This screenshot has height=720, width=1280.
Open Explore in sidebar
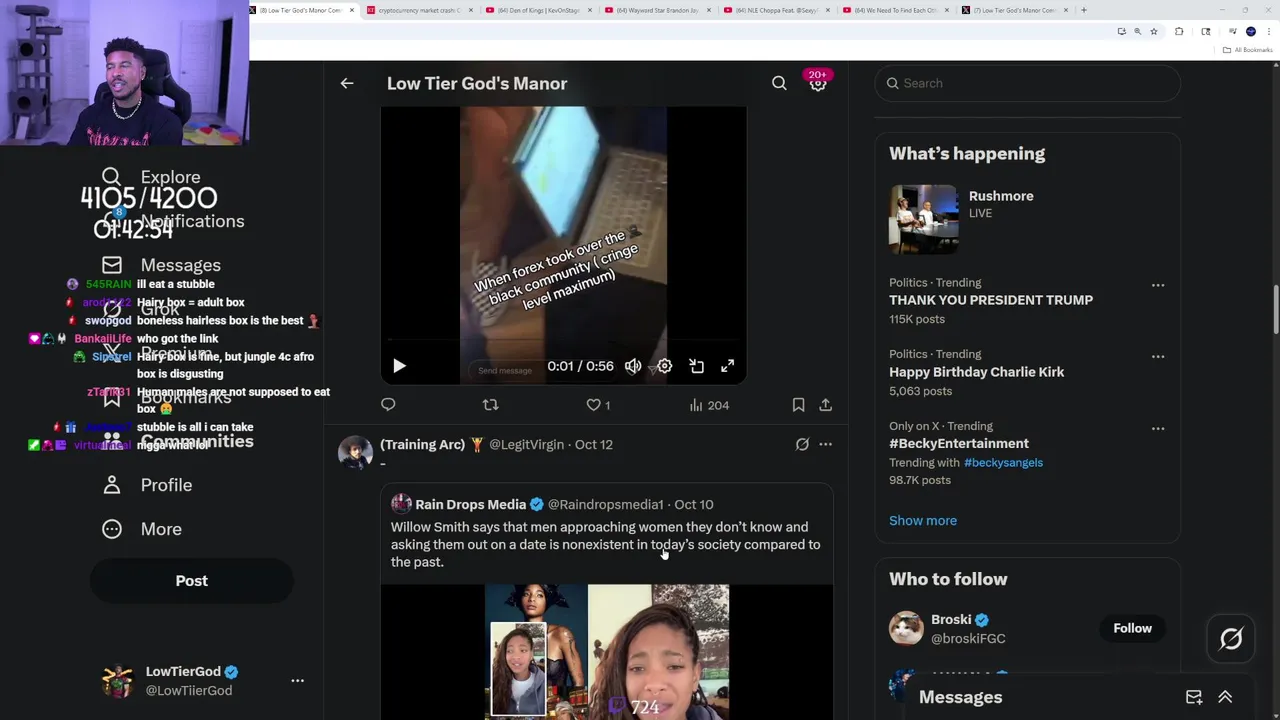click(150, 177)
